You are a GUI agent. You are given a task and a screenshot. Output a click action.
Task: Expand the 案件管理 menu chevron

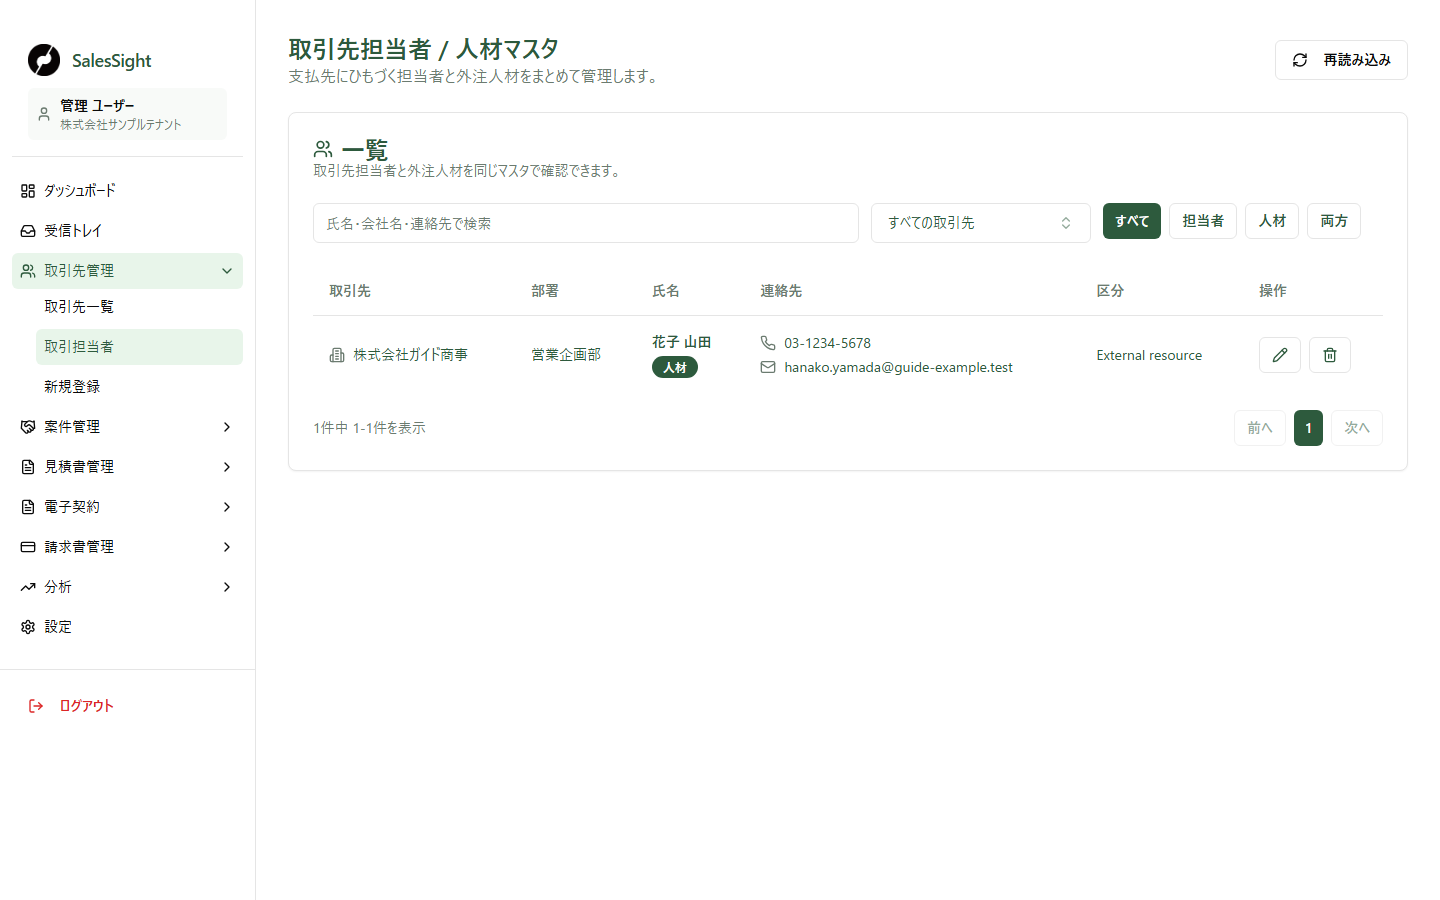227,427
